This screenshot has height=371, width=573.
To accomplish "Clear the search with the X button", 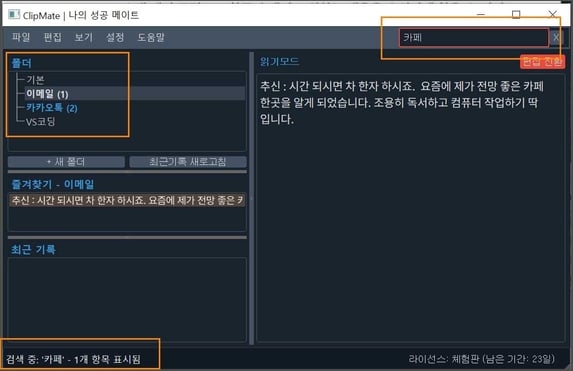I will 556,37.
